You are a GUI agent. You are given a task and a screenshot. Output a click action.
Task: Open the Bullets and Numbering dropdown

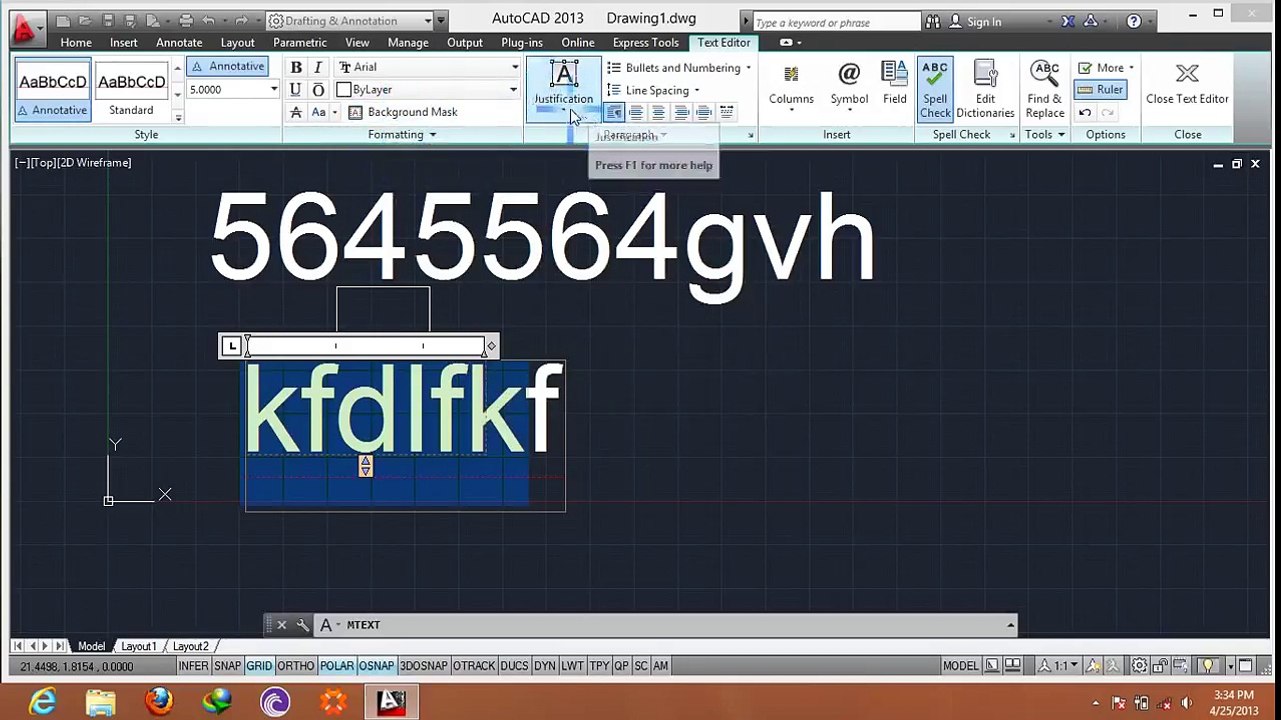(679, 68)
